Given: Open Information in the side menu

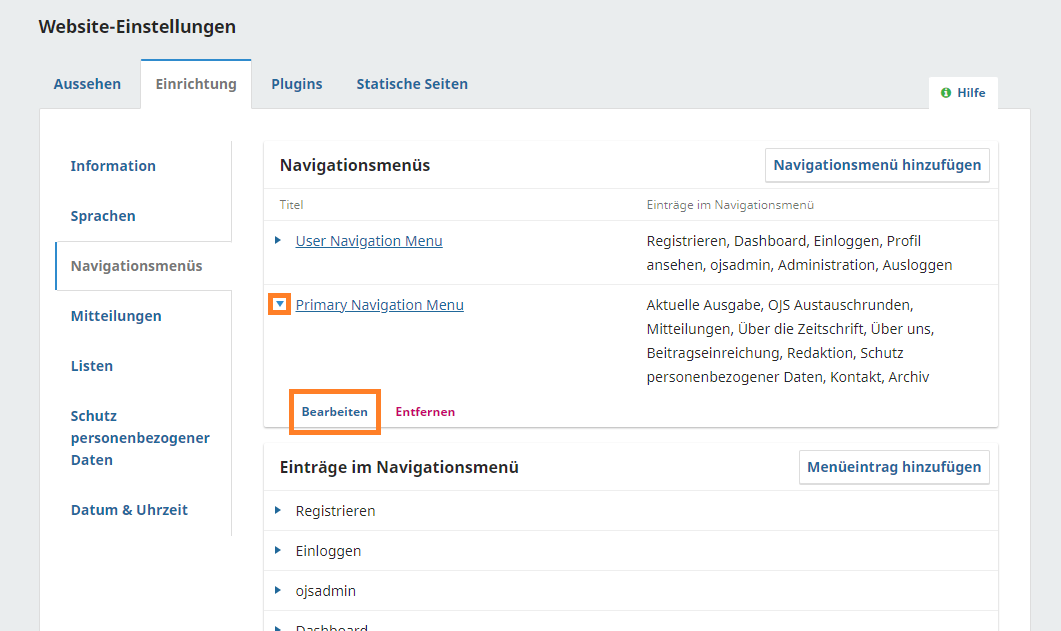Looking at the screenshot, I should (x=113, y=166).
